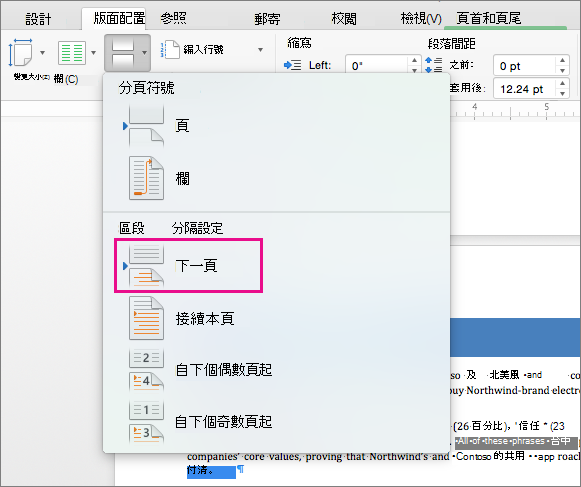Increase 套用後 spacing with up arrow
Screen dimensions: 581x487
click(562, 83)
